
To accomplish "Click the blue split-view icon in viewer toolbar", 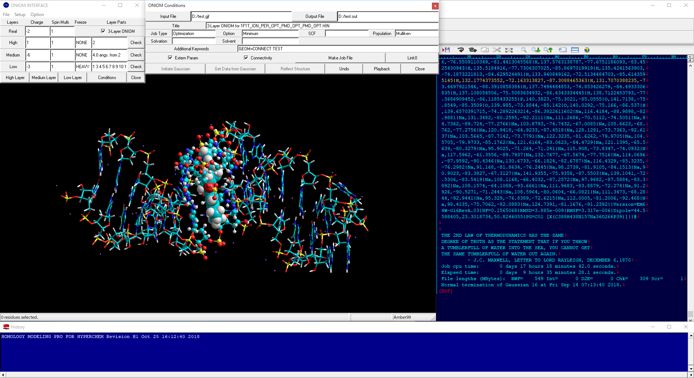I will (575, 50).
